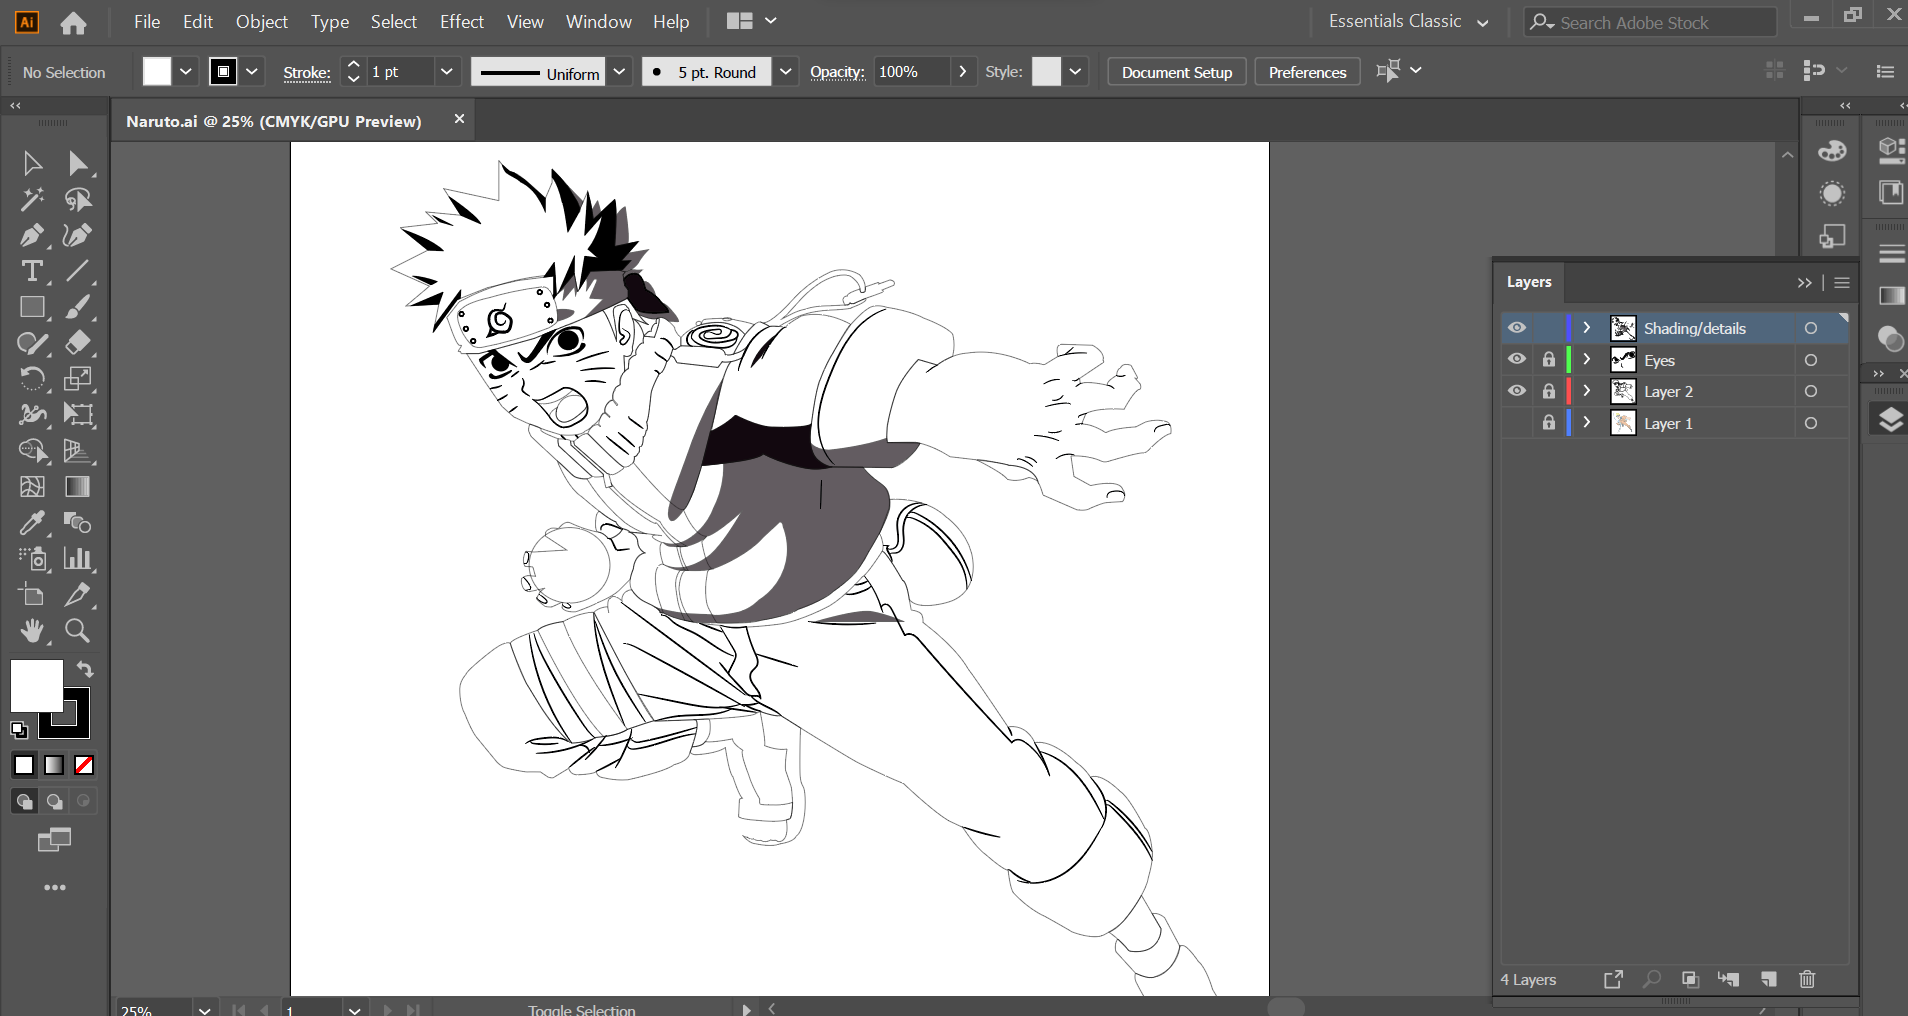Screen dimensions: 1908x1016
Task: Expand the Eyes layer contents
Action: (x=1587, y=359)
